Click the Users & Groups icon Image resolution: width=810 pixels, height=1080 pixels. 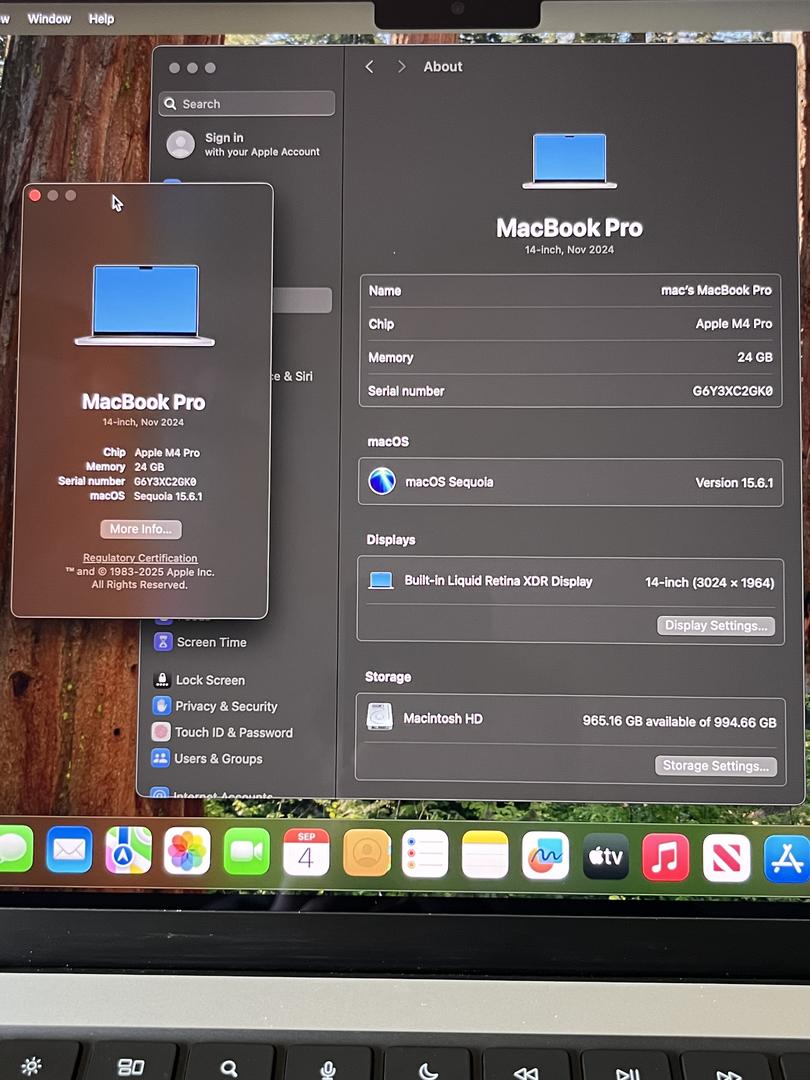160,758
